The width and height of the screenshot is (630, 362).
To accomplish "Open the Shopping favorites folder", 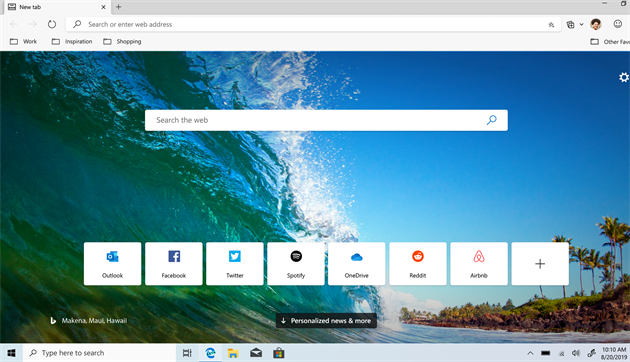I will coord(122,41).
